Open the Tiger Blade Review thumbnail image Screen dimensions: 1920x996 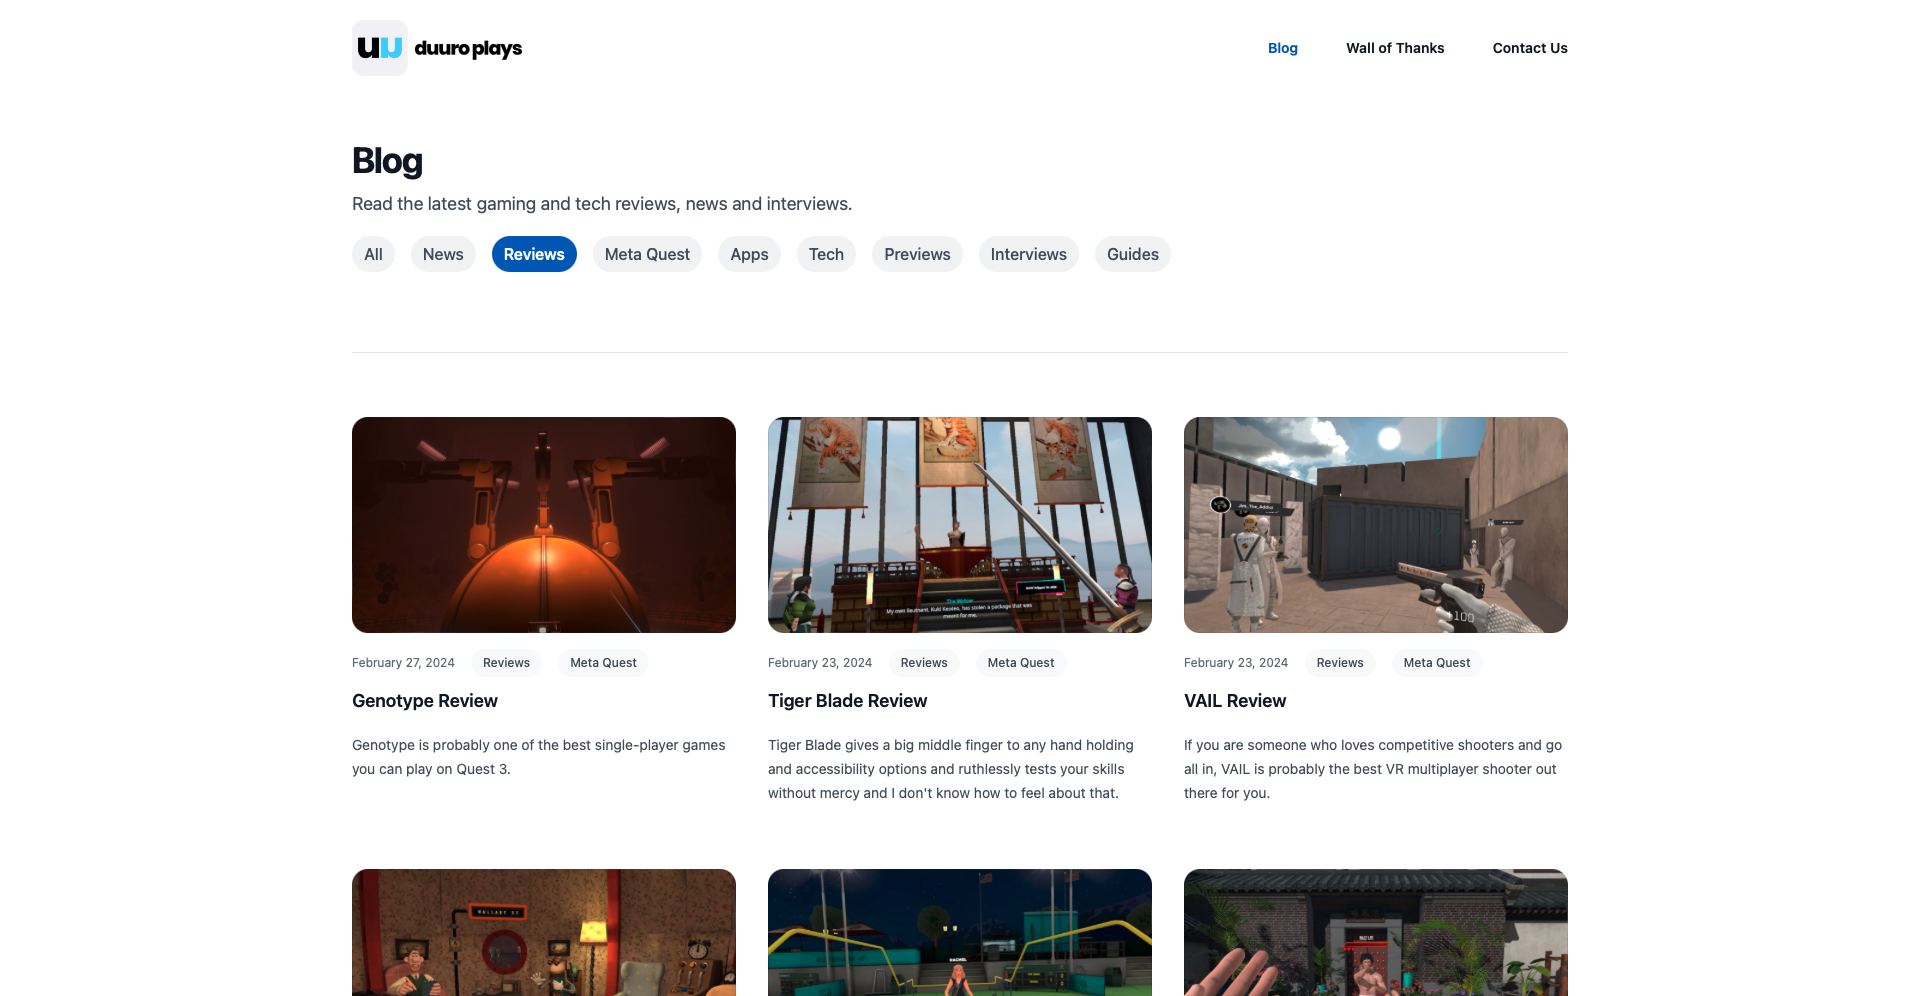tap(960, 525)
